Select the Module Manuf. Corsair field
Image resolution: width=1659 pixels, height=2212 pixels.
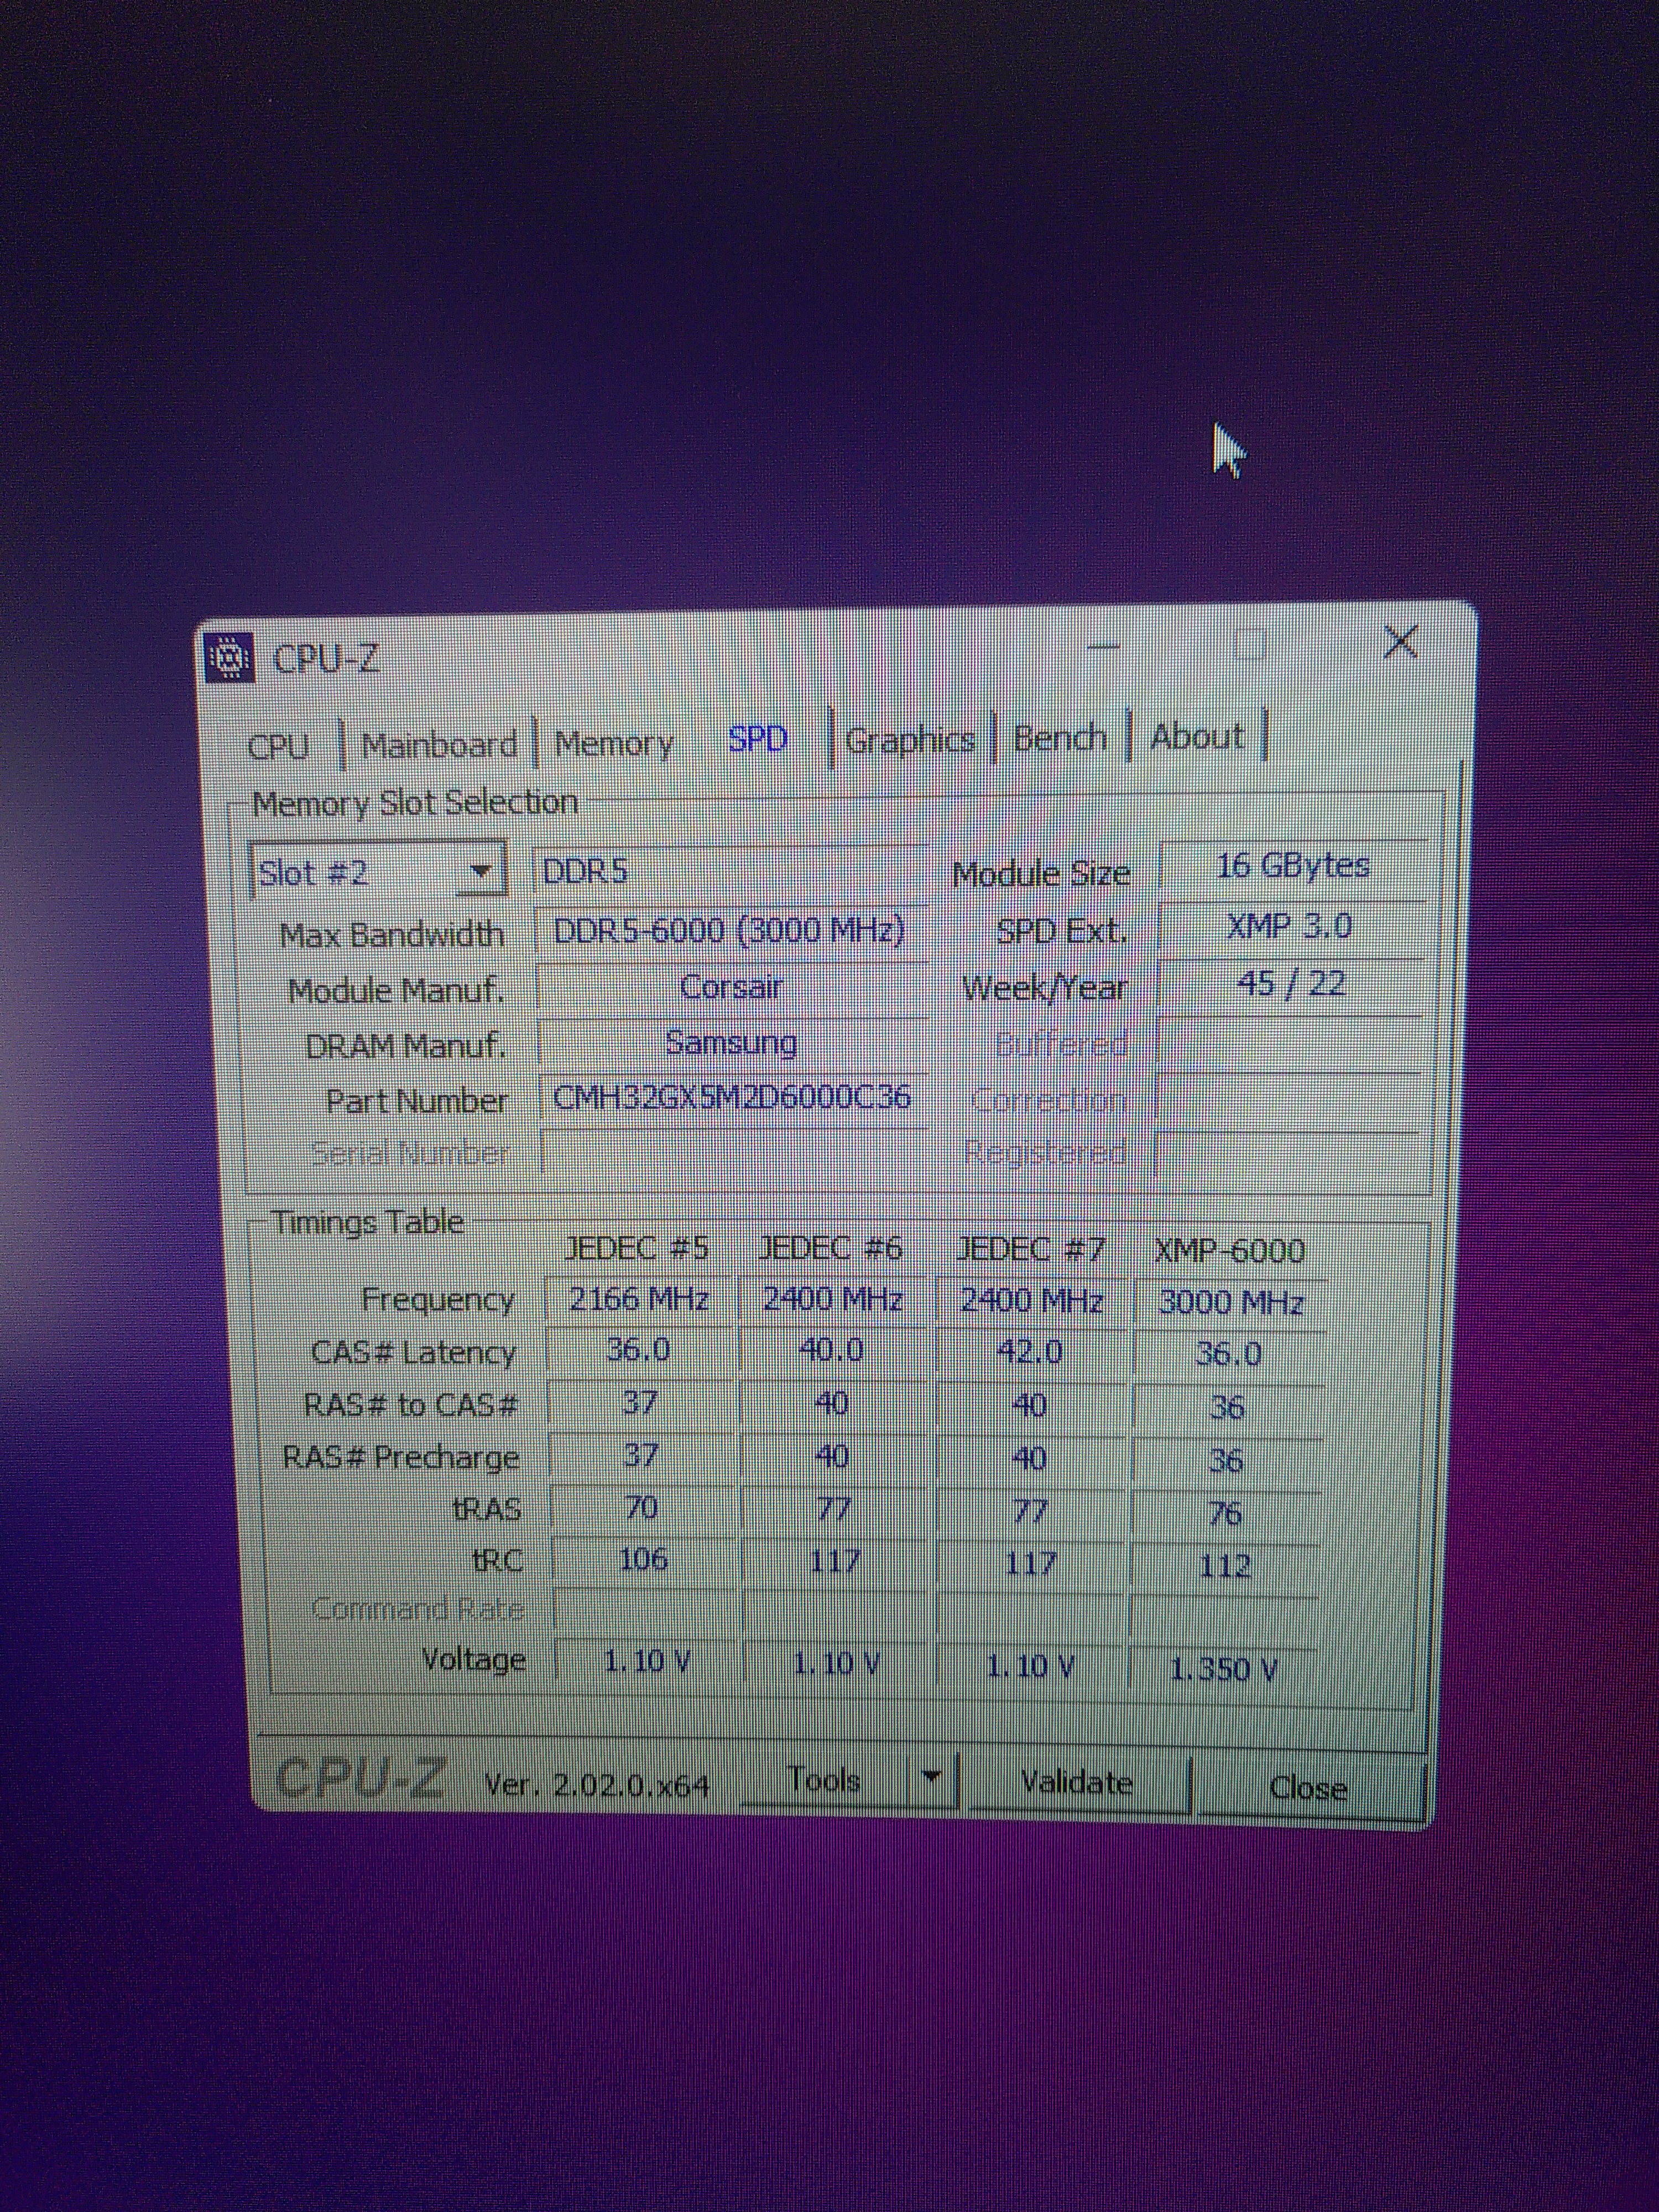tap(731, 988)
